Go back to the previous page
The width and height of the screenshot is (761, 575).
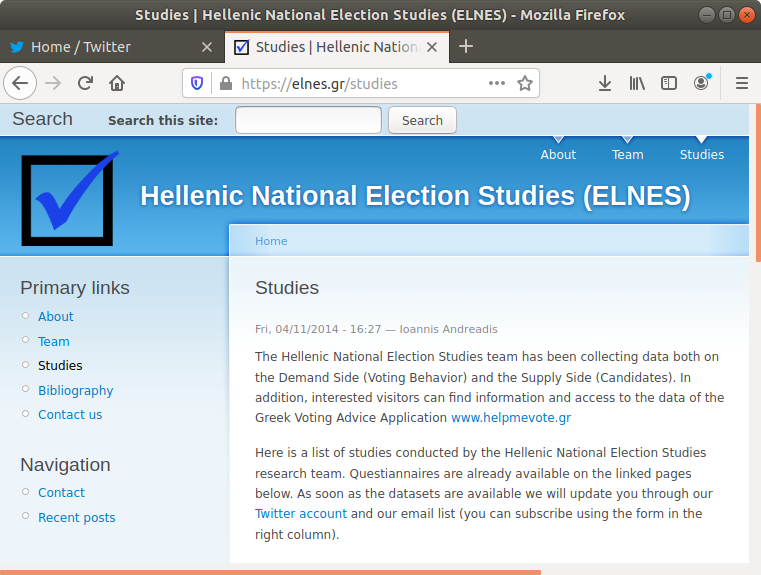(20, 83)
